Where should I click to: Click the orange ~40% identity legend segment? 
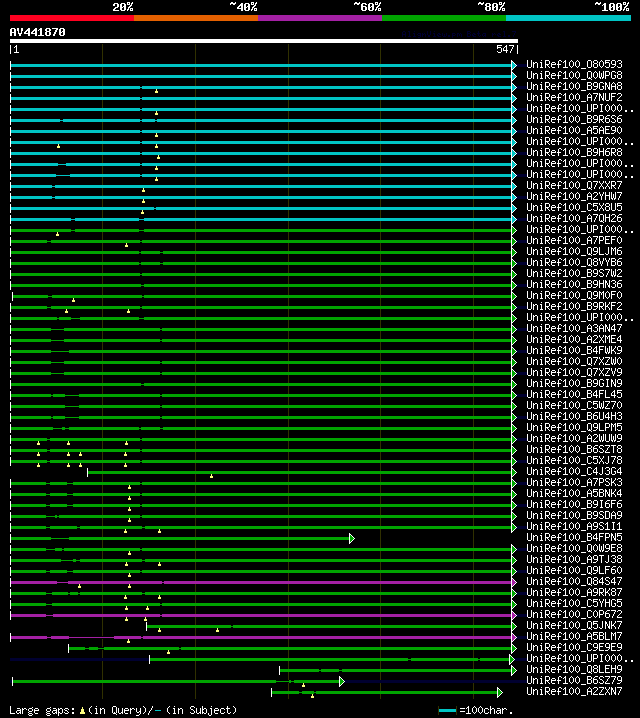(196, 18)
